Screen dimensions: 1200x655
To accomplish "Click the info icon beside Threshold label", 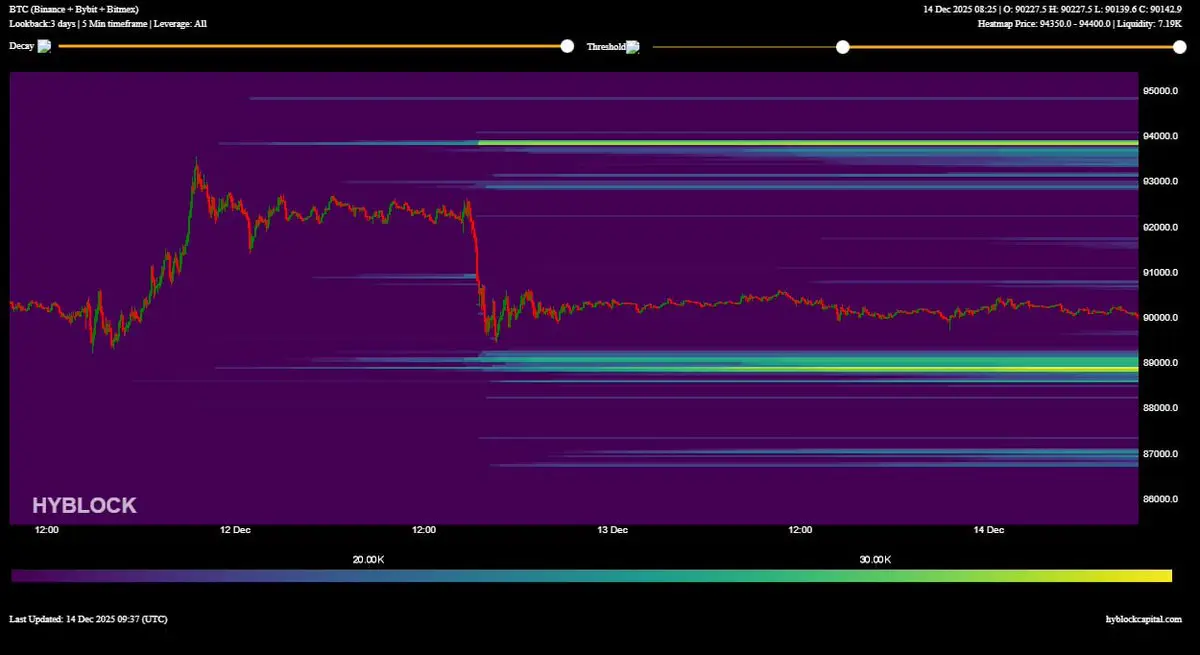I will pyautogui.click(x=632, y=47).
